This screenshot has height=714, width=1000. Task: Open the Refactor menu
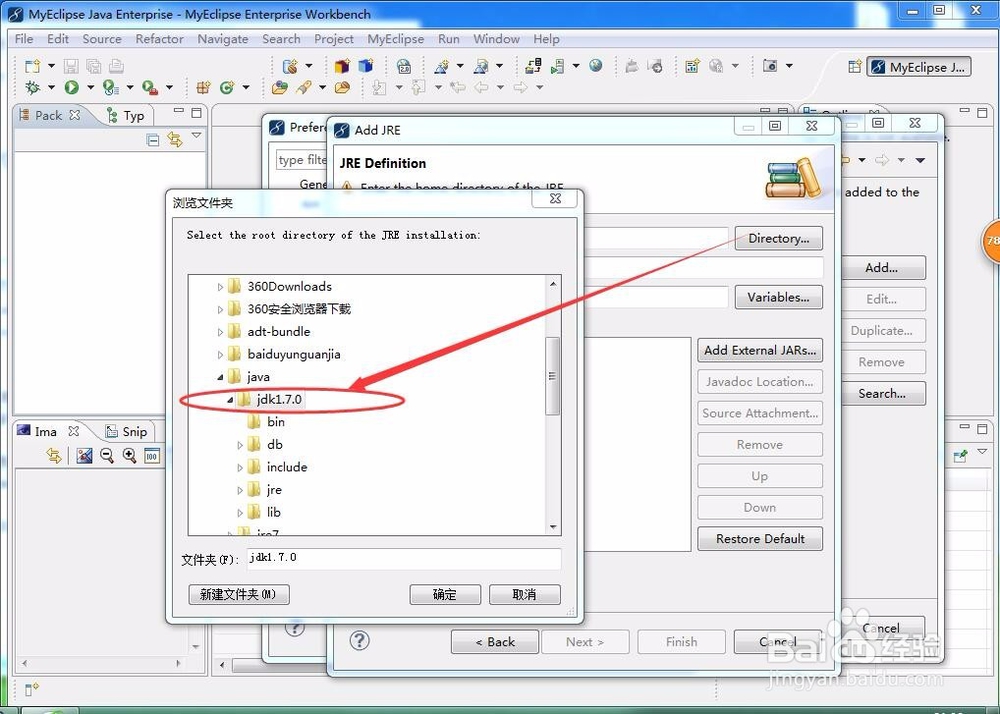point(159,39)
